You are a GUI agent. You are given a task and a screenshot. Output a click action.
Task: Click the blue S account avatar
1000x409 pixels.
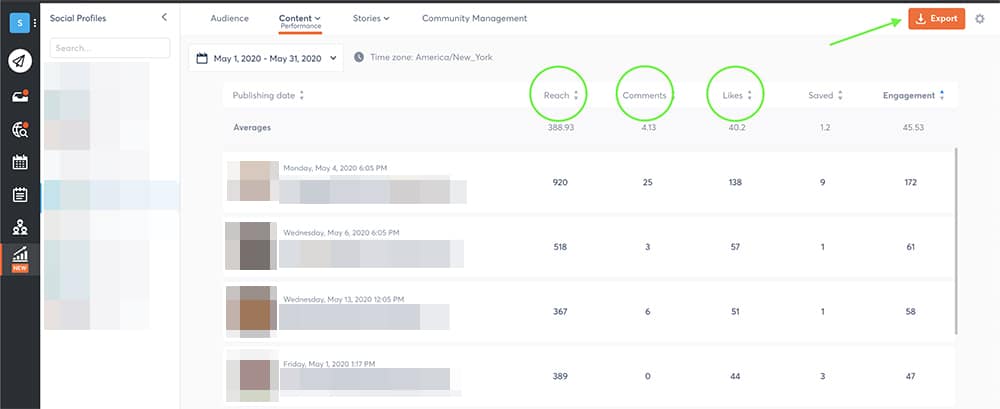[19, 23]
